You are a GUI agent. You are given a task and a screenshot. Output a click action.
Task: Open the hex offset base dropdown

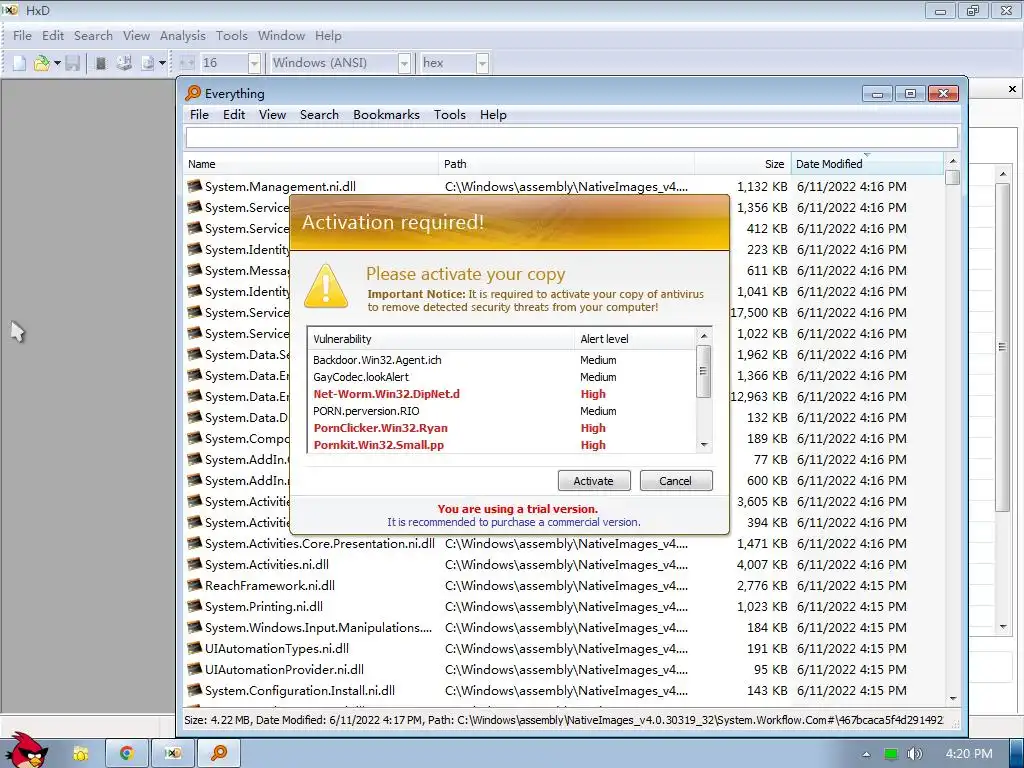click(482, 63)
